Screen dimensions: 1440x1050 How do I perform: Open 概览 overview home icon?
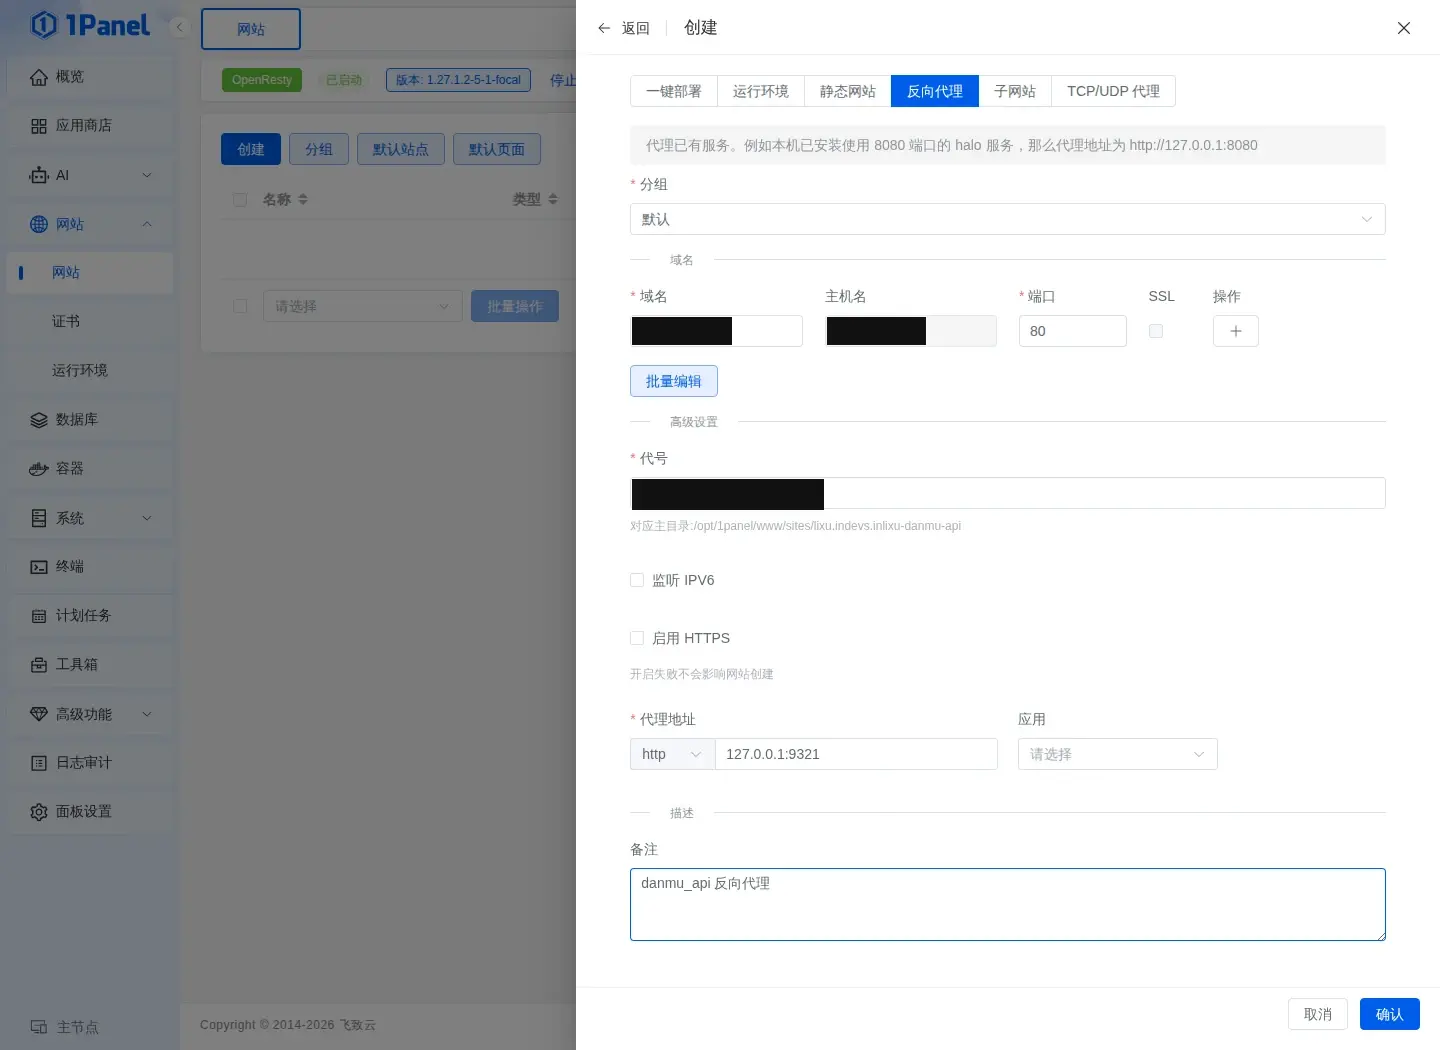tap(39, 77)
